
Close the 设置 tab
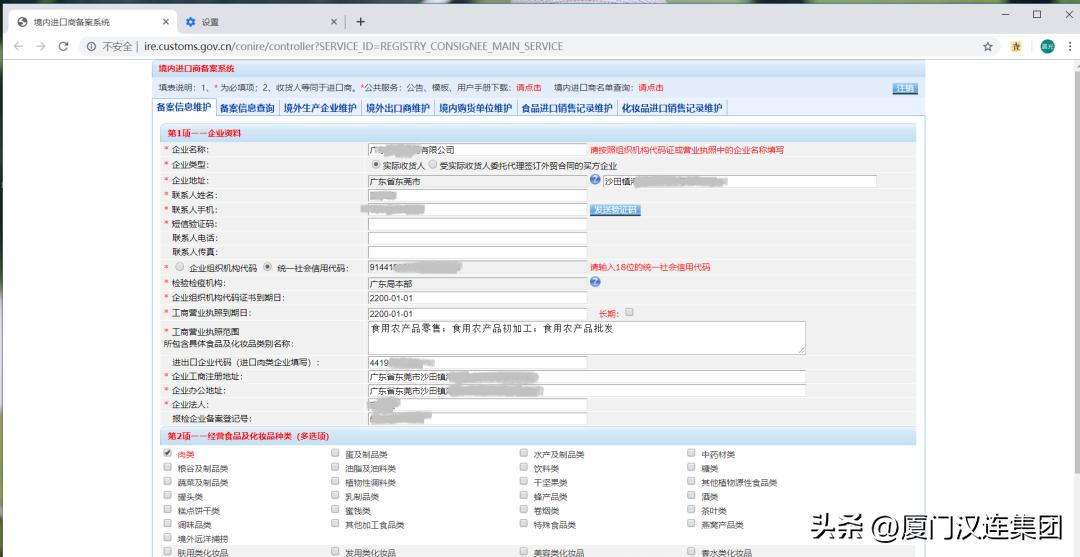334,22
